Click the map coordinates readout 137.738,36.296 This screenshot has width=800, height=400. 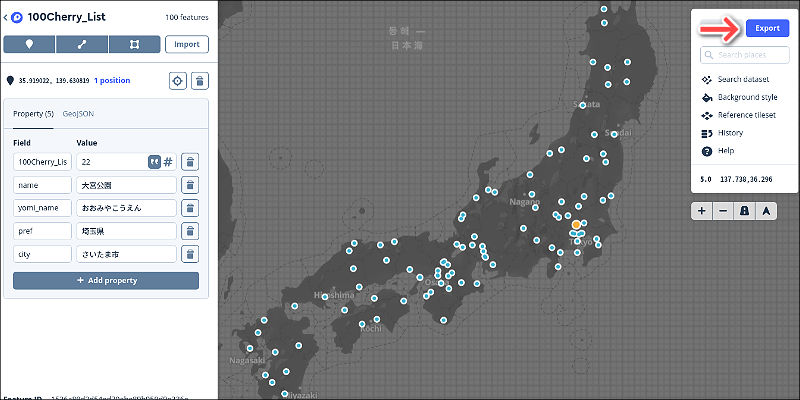(x=746, y=180)
